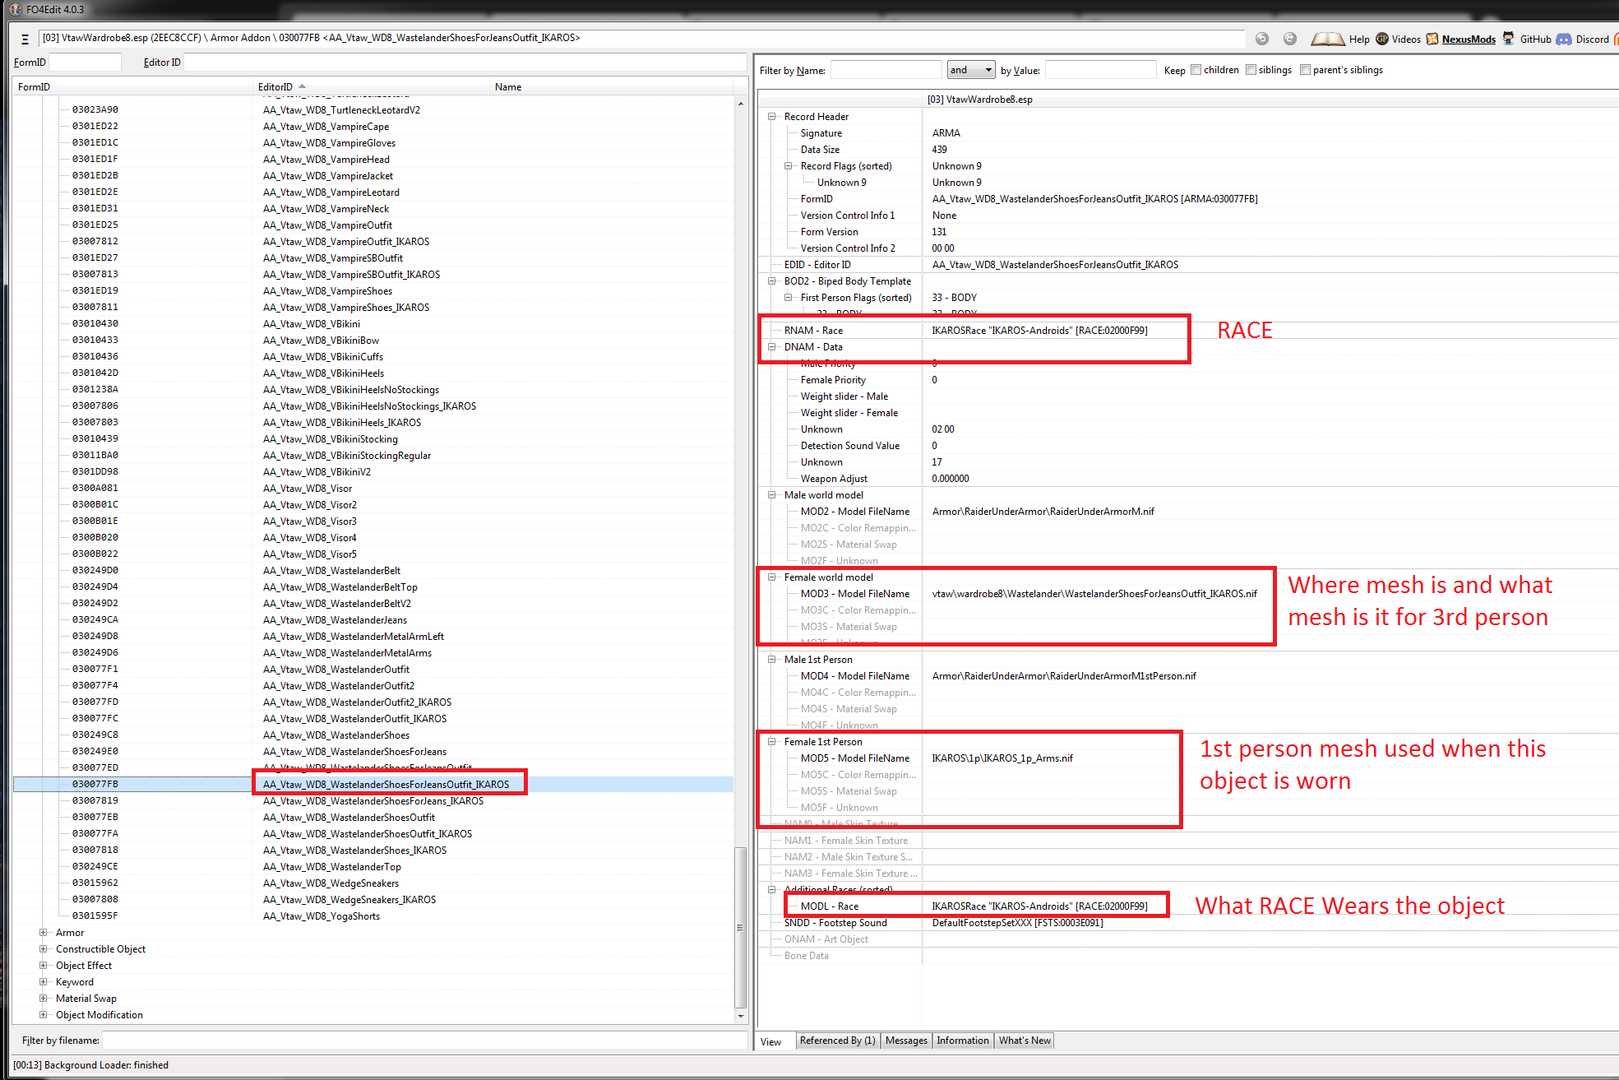The width and height of the screenshot is (1619, 1080).
Task: Open the Help book icon
Action: click(1327, 39)
